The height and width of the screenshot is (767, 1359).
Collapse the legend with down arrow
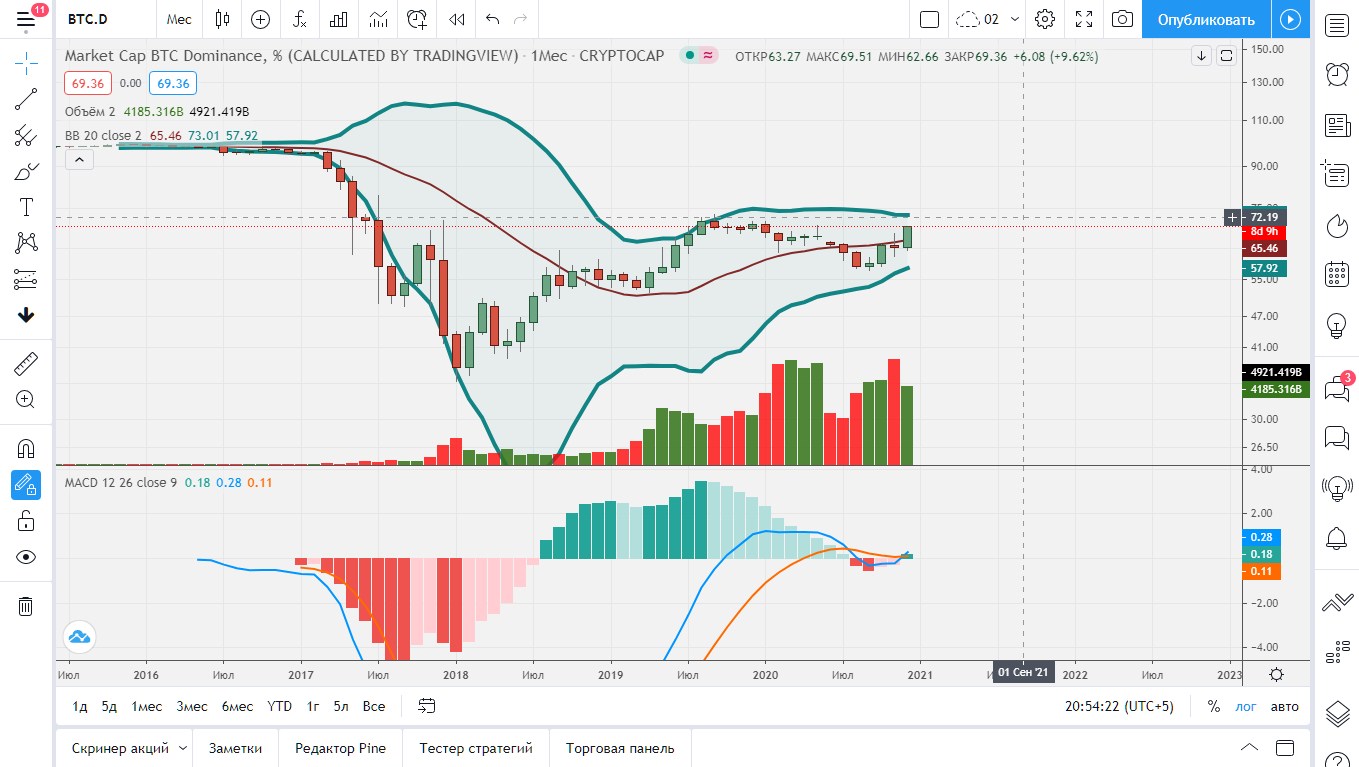(x=1201, y=56)
